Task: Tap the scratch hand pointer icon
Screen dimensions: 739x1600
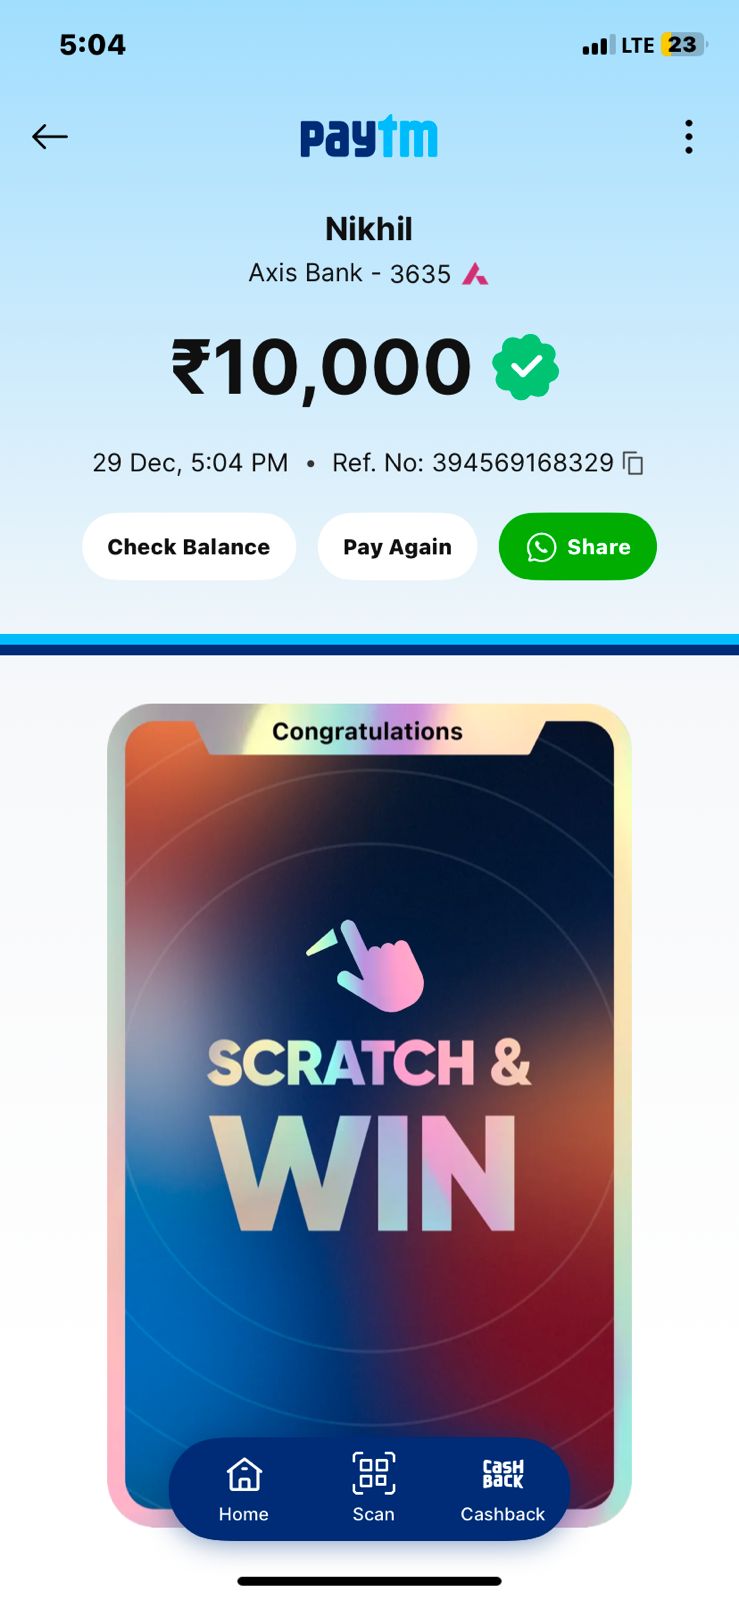Action: point(367,965)
